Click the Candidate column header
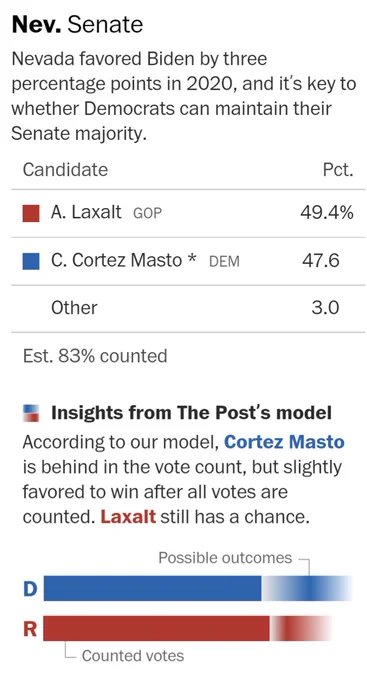The image size is (367, 680). tap(65, 170)
